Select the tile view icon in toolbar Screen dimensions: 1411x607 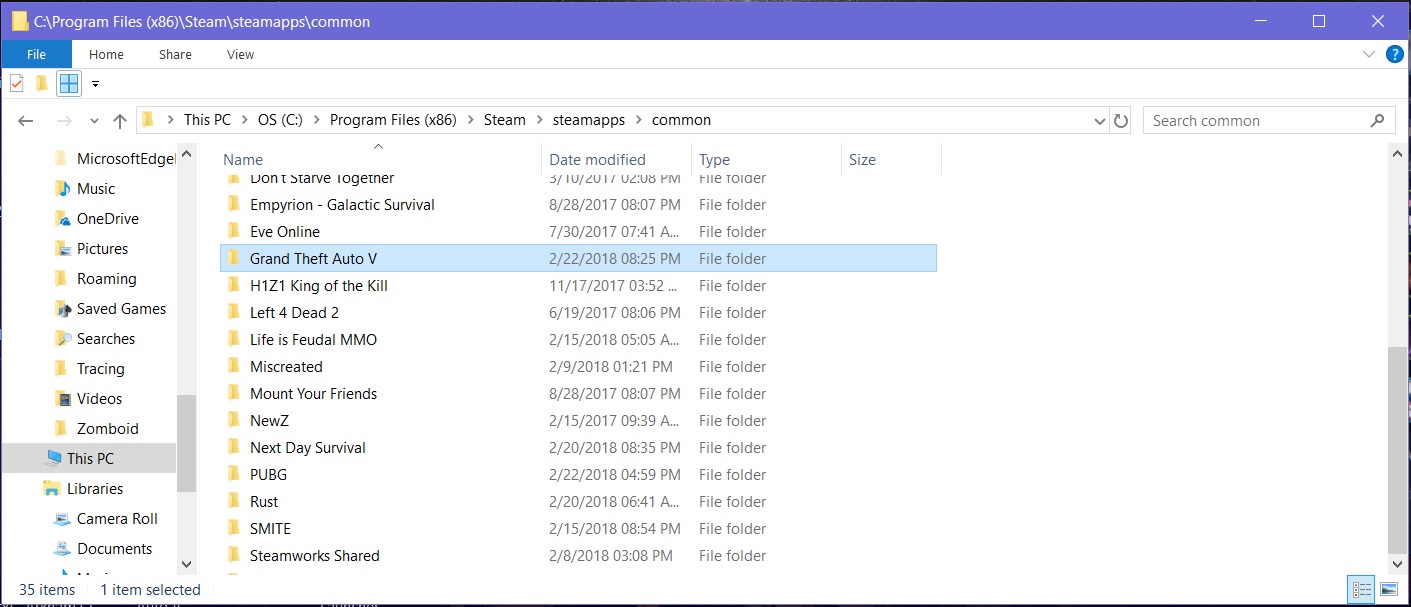tap(68, 83)
